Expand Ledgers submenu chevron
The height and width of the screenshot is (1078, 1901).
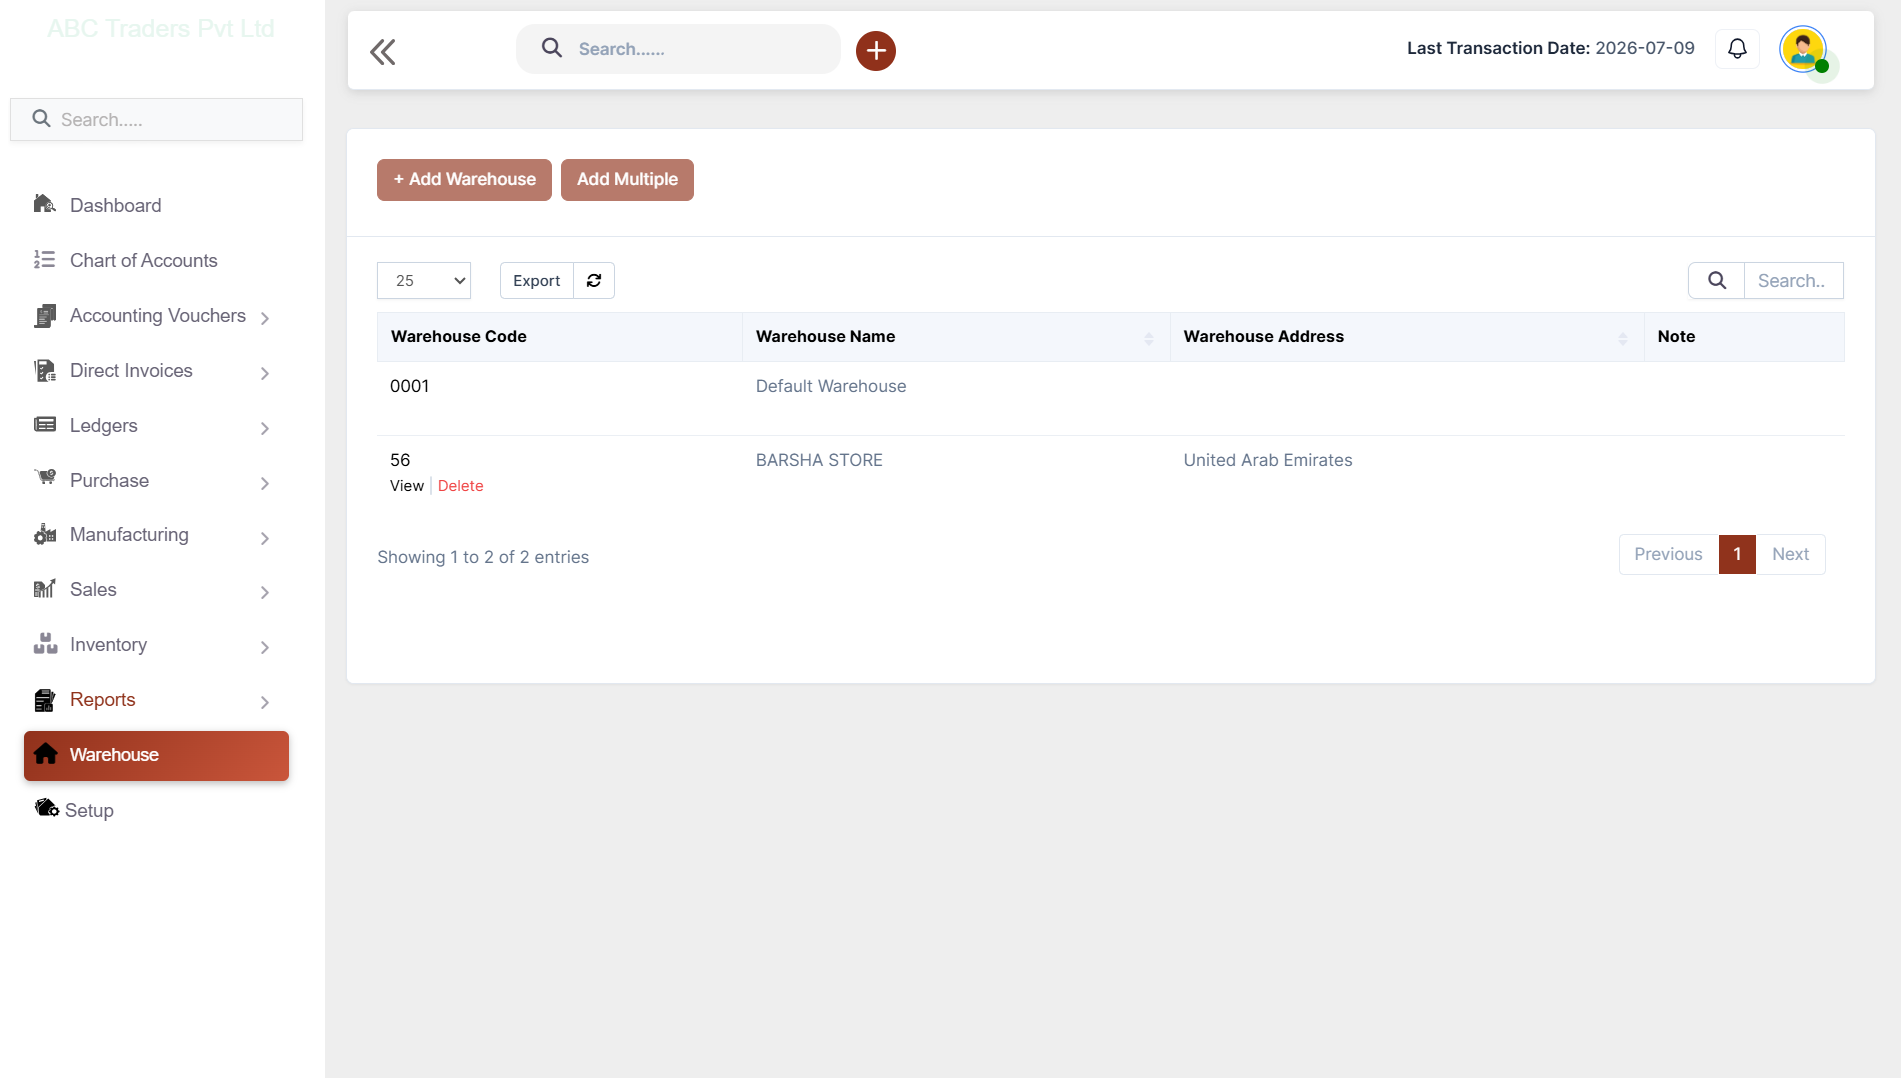pos(265,428)
